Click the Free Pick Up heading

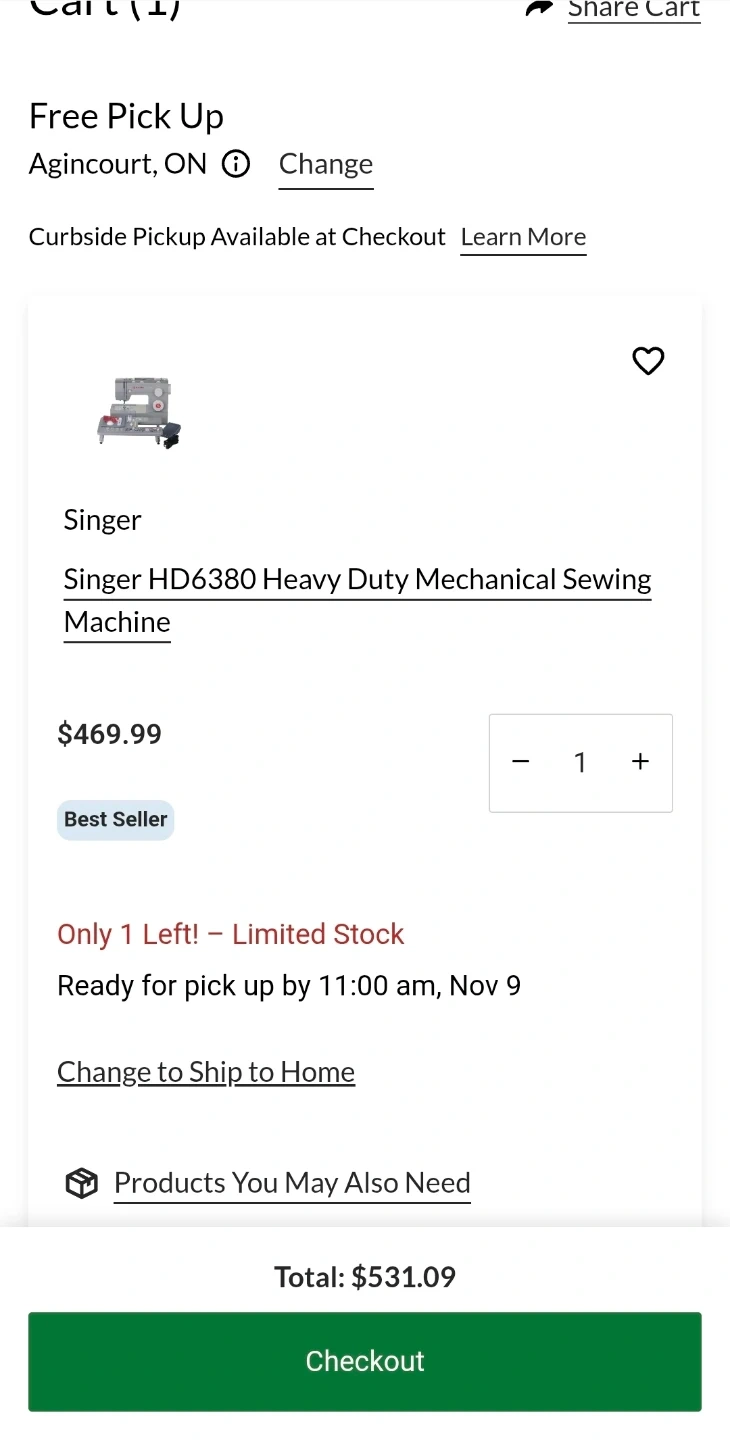click(126, 117)
